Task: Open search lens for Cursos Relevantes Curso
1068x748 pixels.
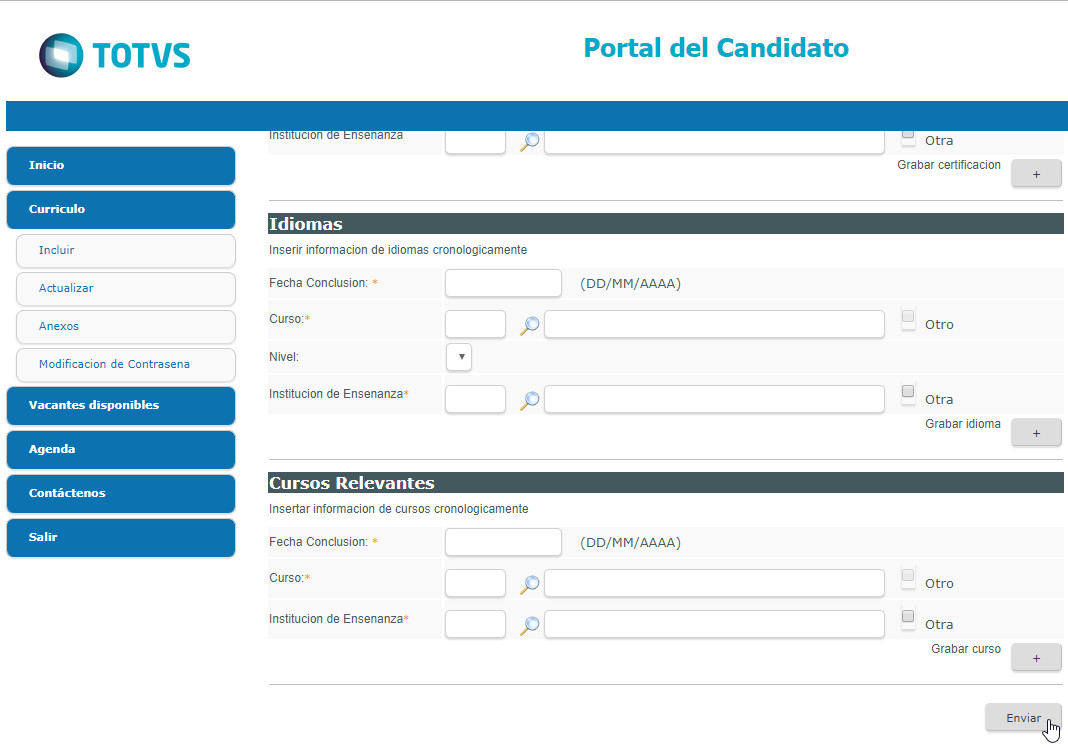Action: (x=529, y=585)
